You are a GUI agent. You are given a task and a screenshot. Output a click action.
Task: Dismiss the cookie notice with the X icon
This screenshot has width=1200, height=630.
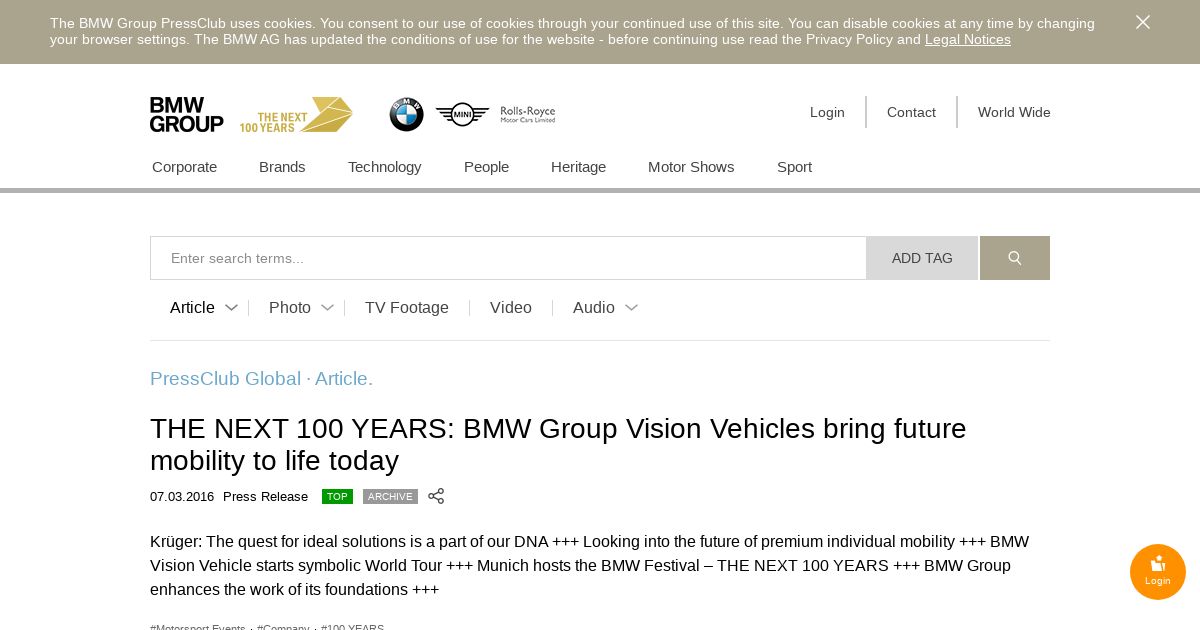click(x=1143, y=22)
